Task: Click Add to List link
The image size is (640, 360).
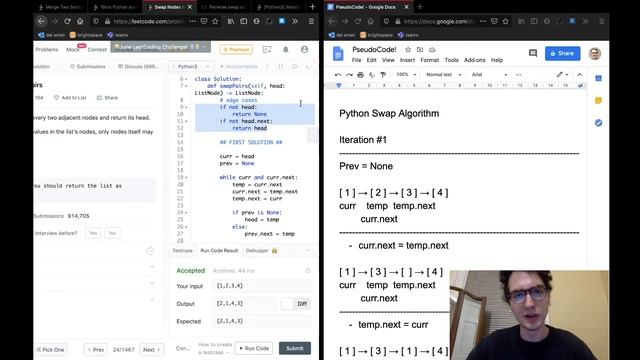Action: pyautogui.click(x=70, y=98)
